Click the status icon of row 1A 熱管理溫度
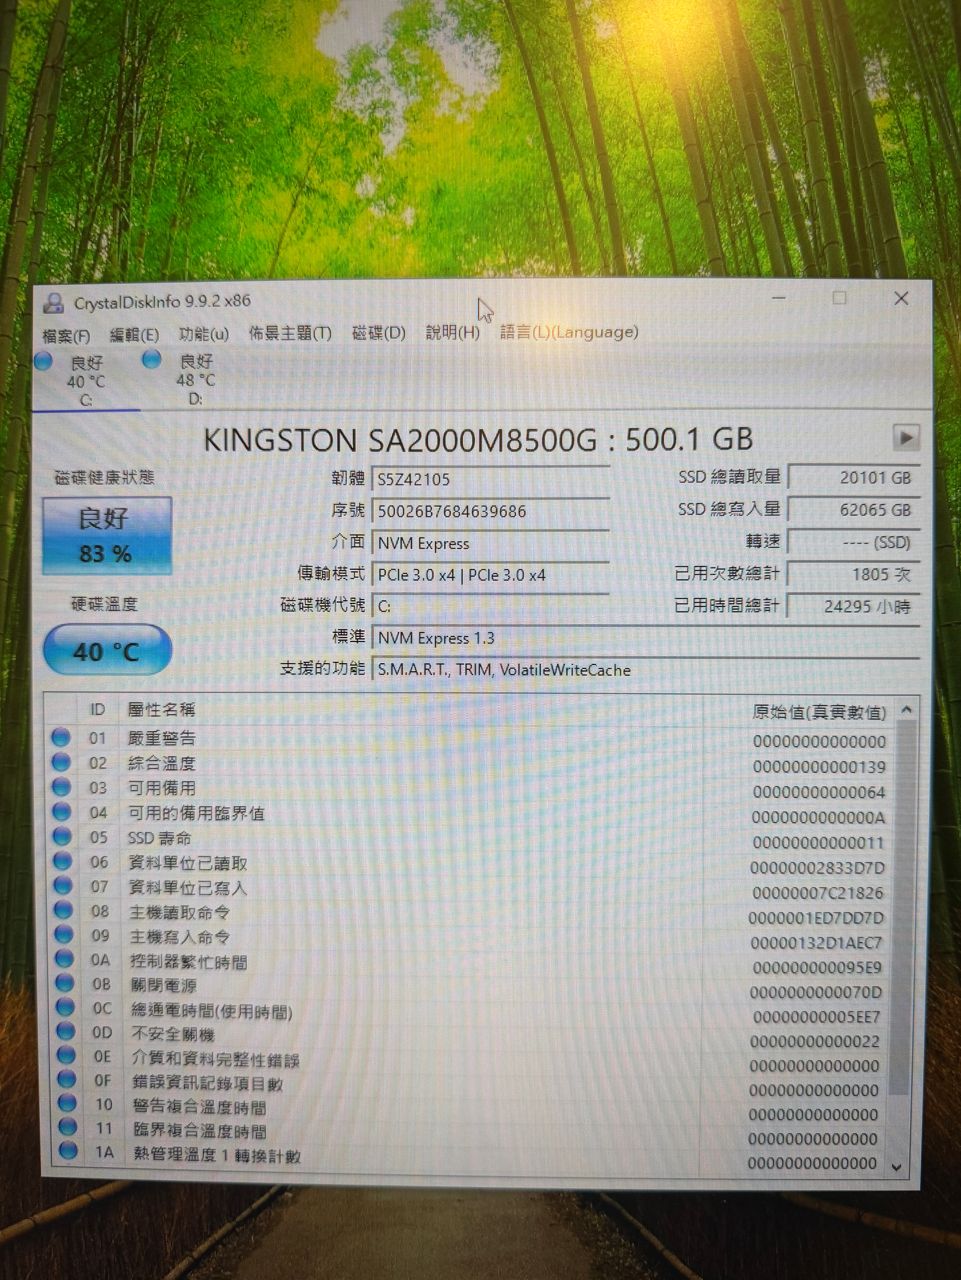This screenshot has width=961, height=1280. [x=69, y=1152]
